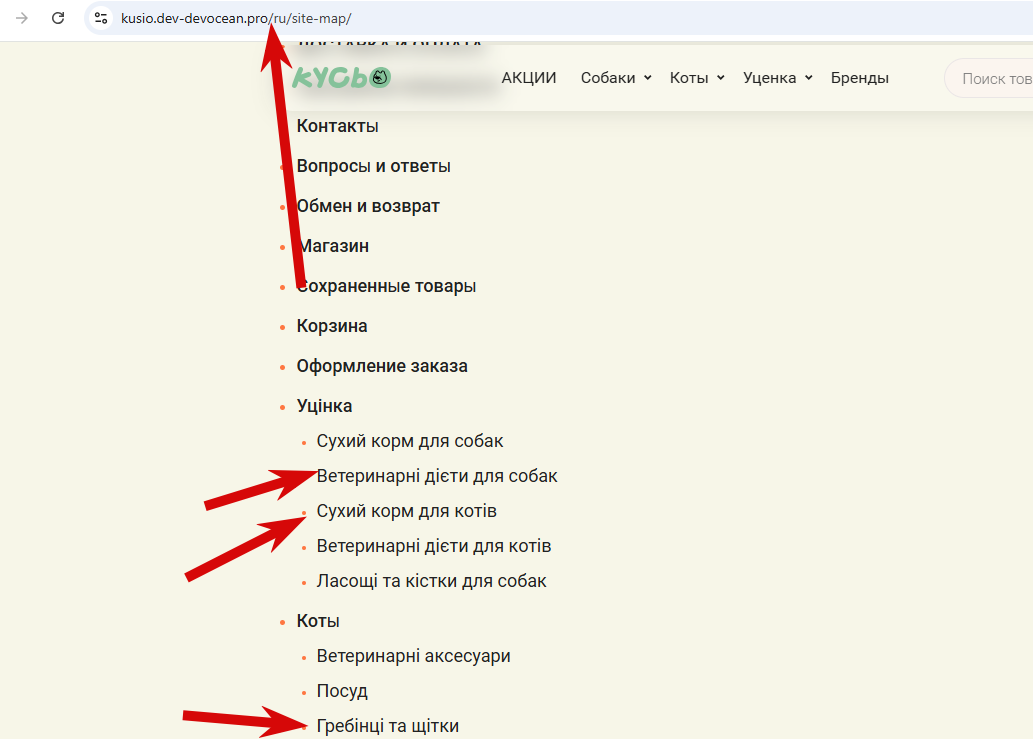
Task: Open the Обмен и возврат link
Action: click(368, 206)
